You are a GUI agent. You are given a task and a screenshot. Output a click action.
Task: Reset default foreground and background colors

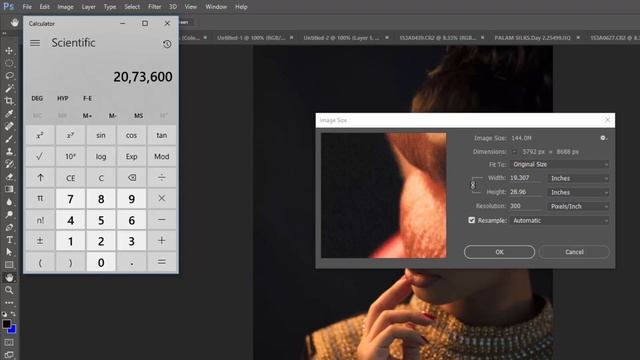[4, 314]
